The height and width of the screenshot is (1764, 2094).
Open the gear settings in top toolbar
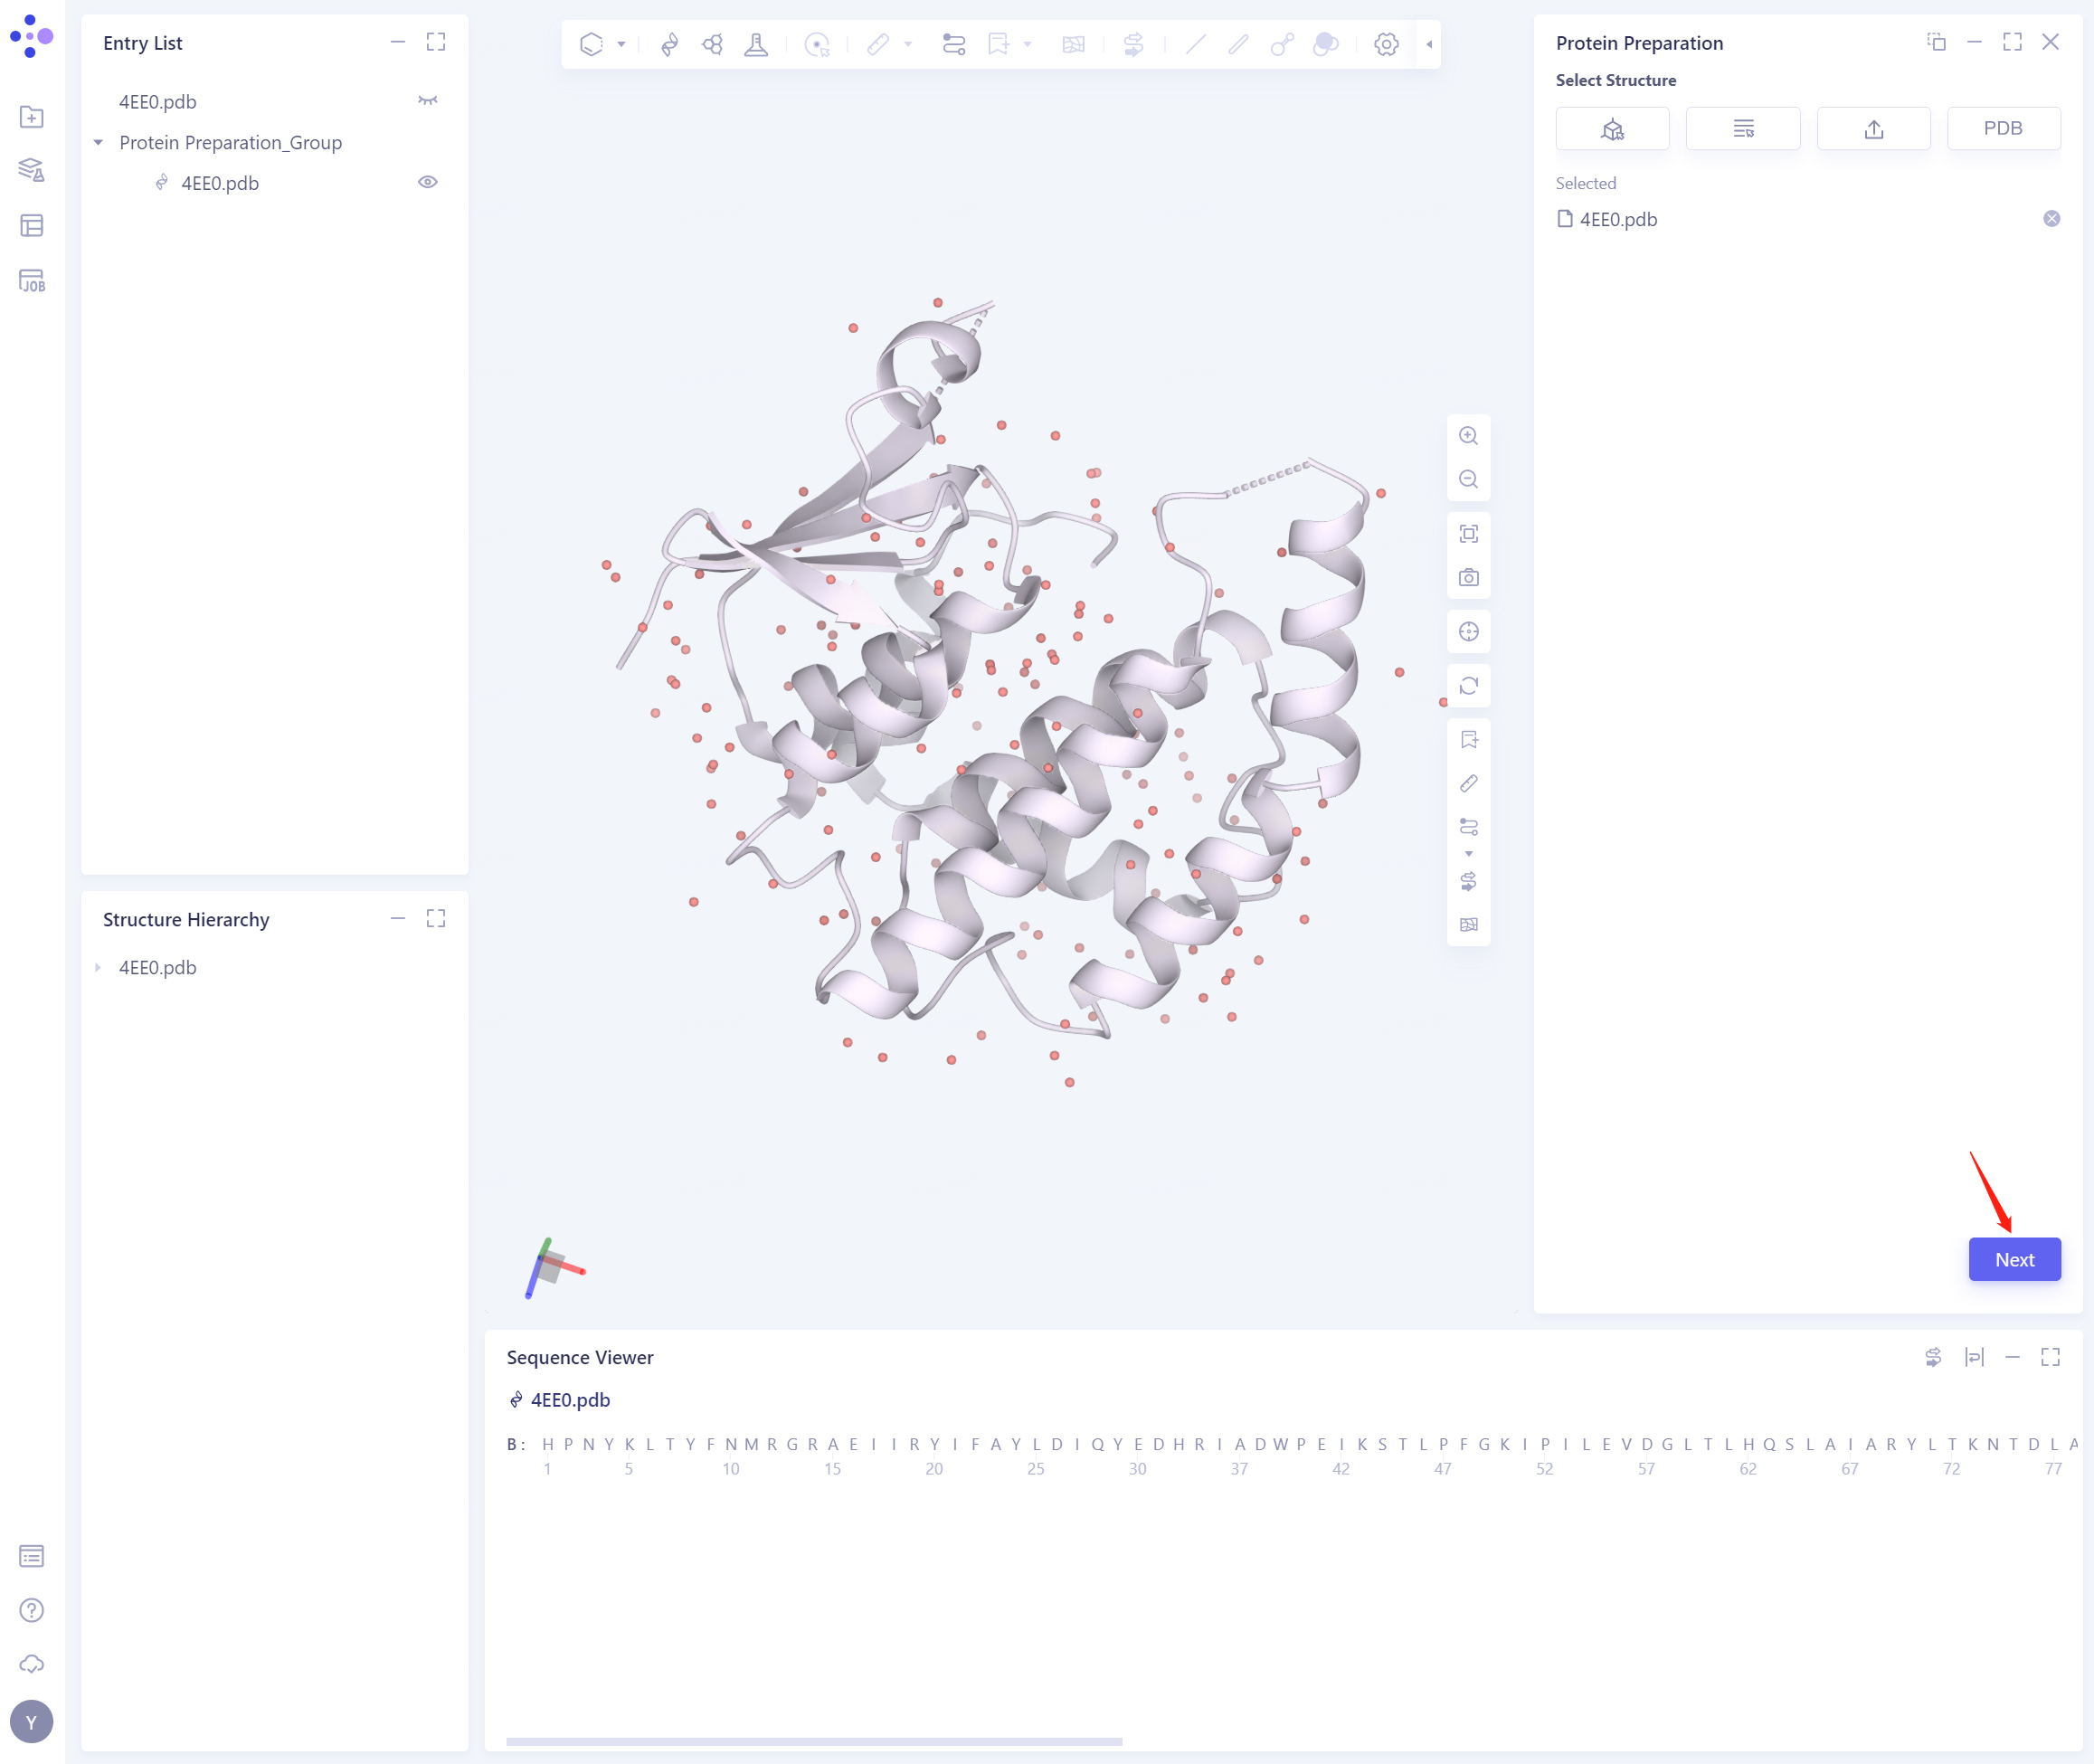(x=1385, y=44)
